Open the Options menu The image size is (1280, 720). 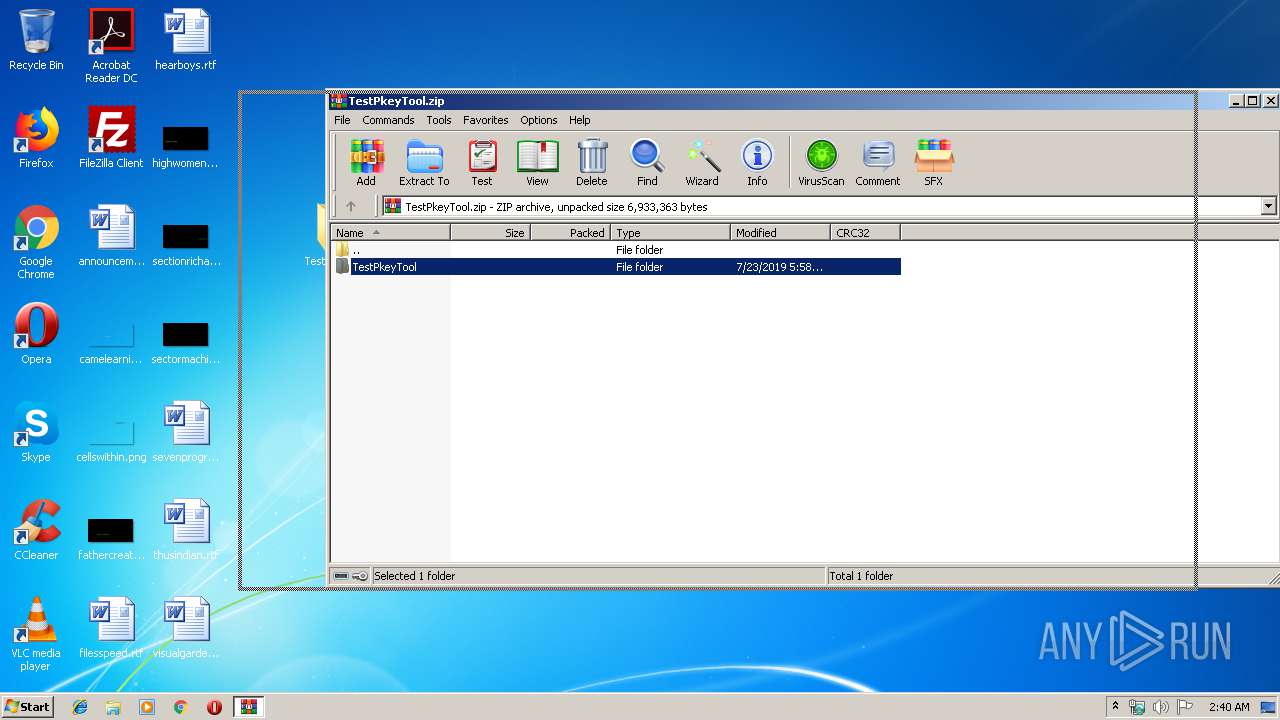[539, 120]
